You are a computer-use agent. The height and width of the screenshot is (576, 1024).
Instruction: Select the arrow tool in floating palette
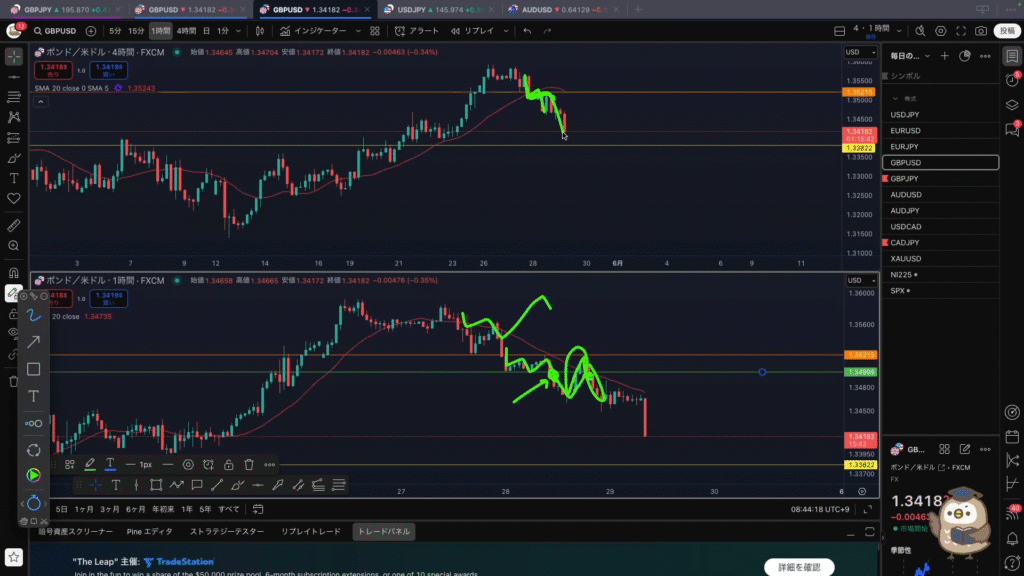pyautogui.click(x=33, y=342)
